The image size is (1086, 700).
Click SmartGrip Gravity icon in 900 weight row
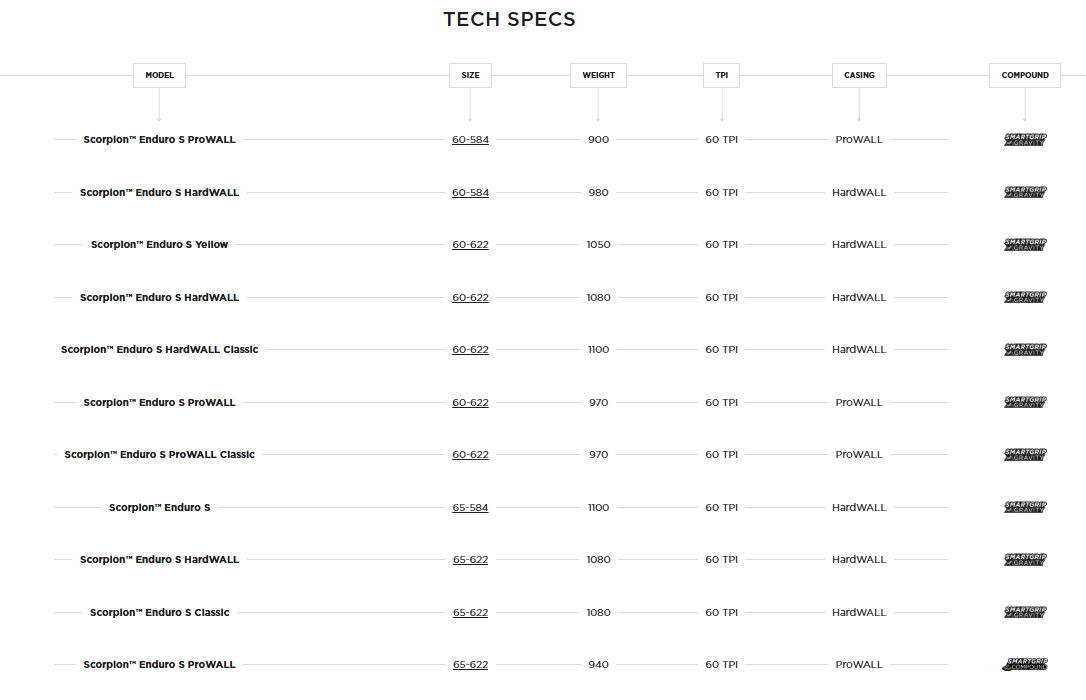coord(1025,140)
